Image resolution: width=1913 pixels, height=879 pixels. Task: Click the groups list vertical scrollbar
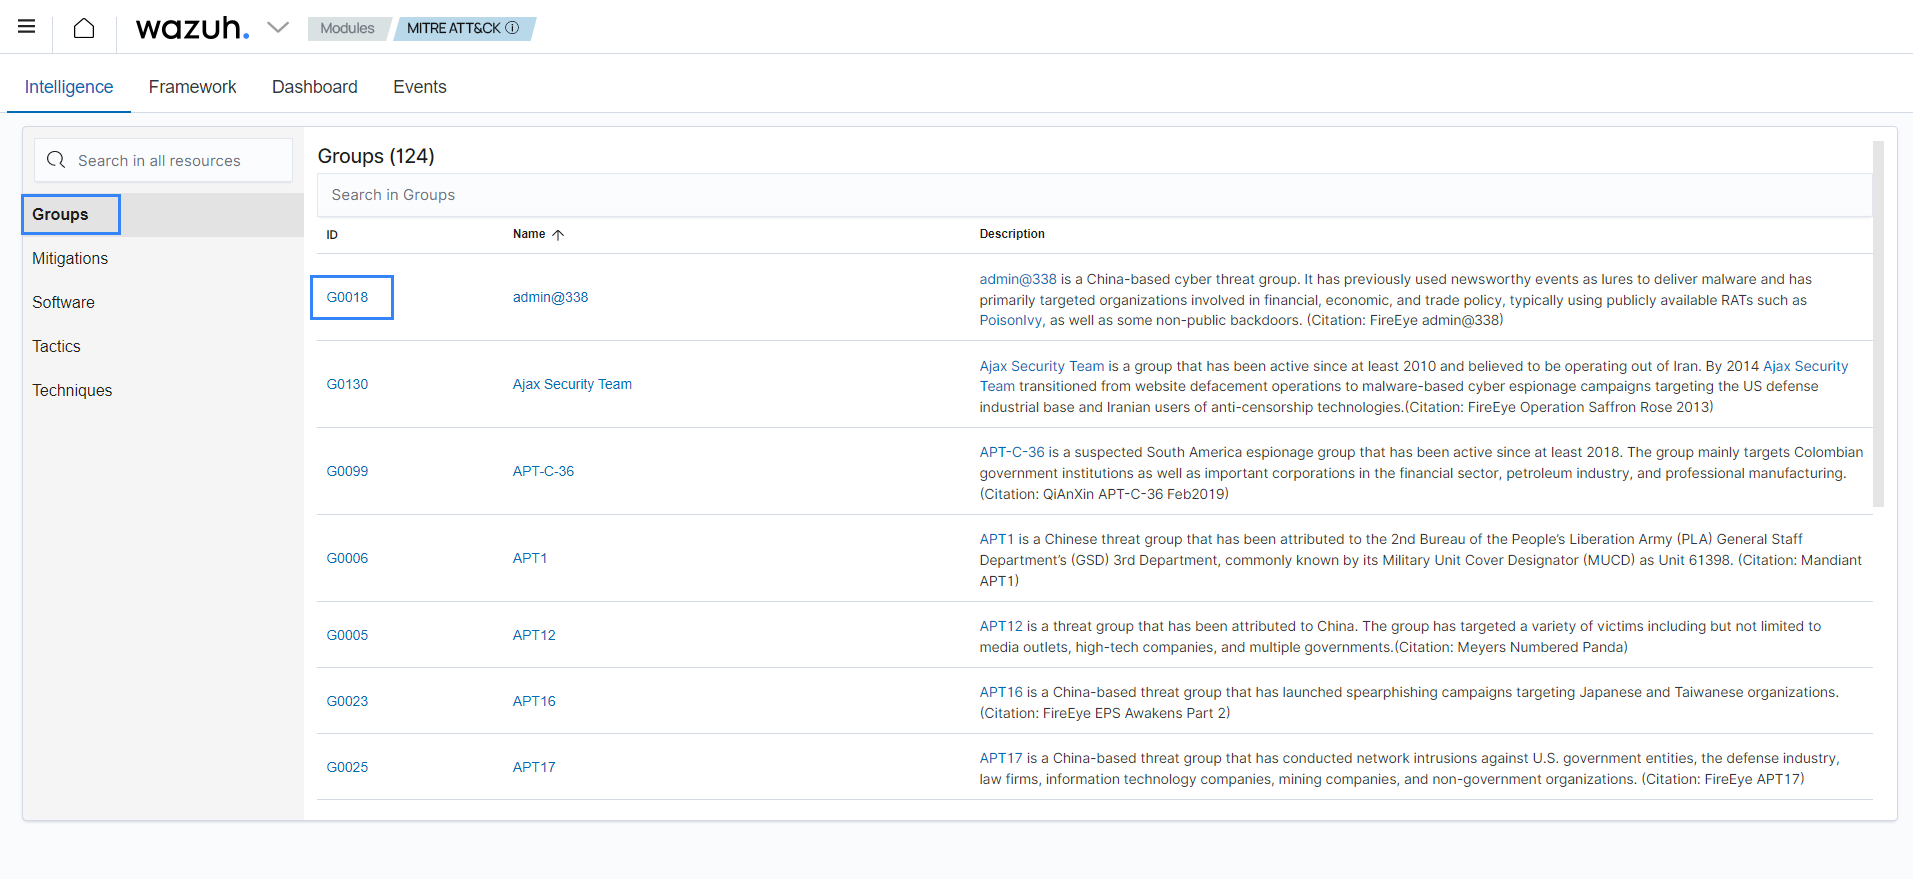point(1878,324)
